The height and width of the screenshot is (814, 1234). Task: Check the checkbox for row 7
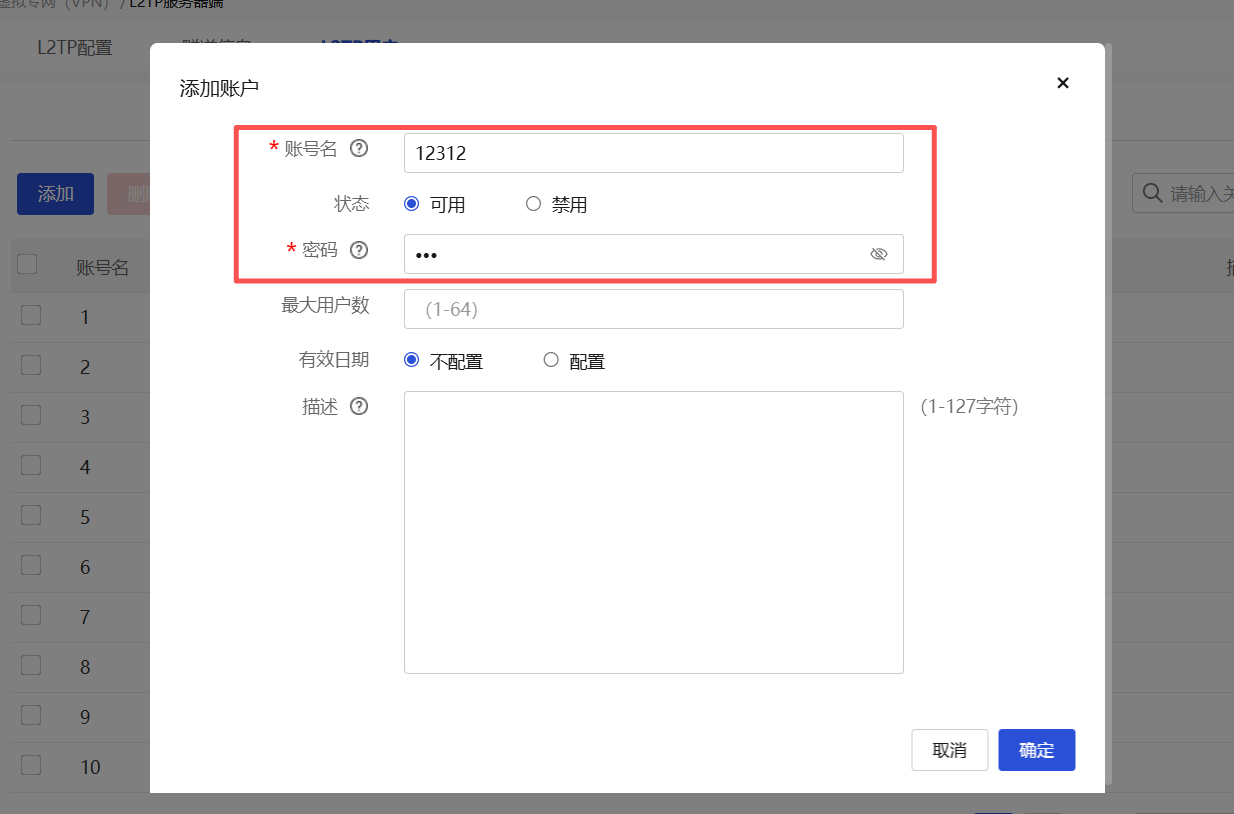coord(31,615)
